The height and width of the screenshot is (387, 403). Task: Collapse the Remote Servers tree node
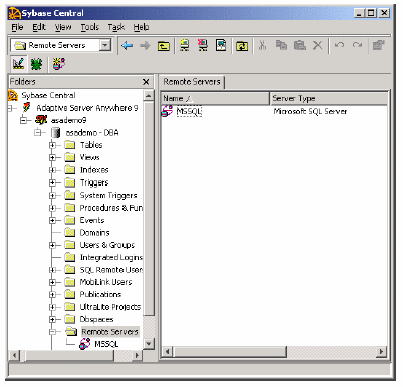52,332
